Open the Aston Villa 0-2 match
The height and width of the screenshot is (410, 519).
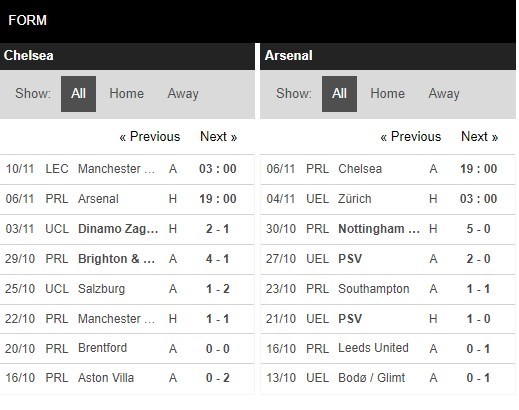click(x=127, y=378)
